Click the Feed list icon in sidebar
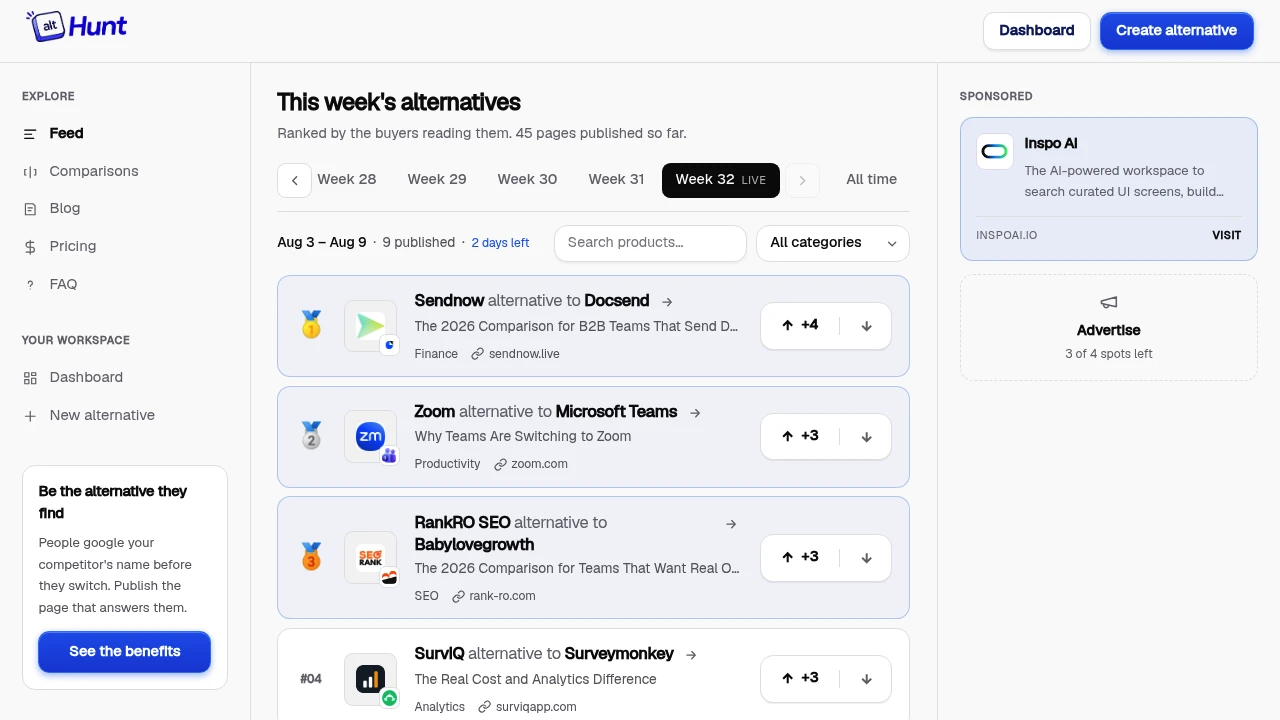 point(30,134)
